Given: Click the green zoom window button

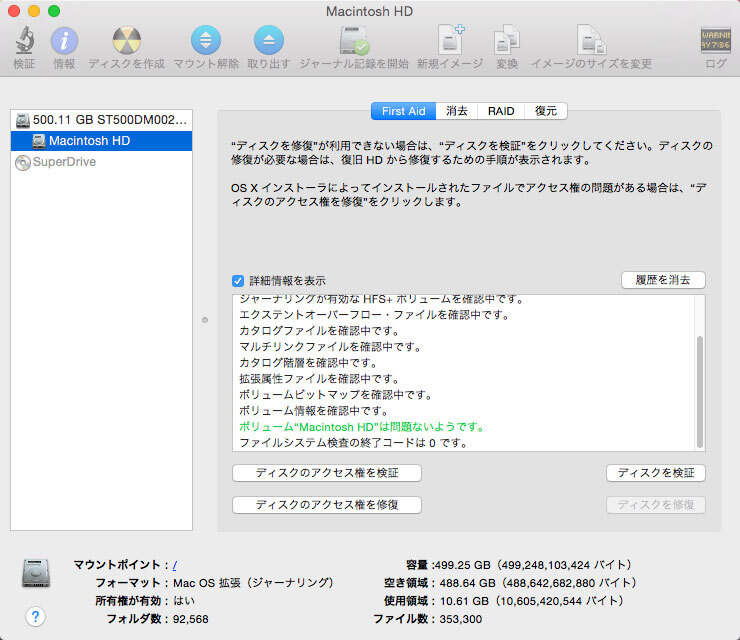Looking at the screenshot, I should click(x=54, y=11).
